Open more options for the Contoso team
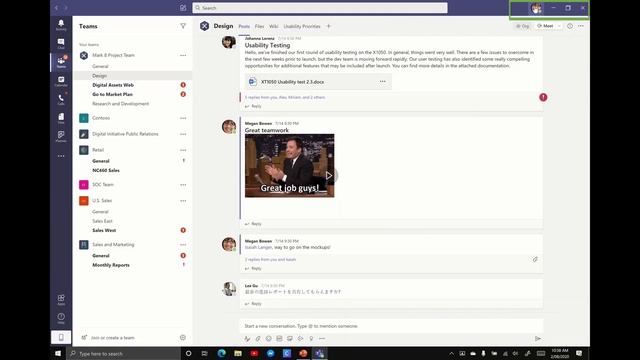 coord(183,118)
